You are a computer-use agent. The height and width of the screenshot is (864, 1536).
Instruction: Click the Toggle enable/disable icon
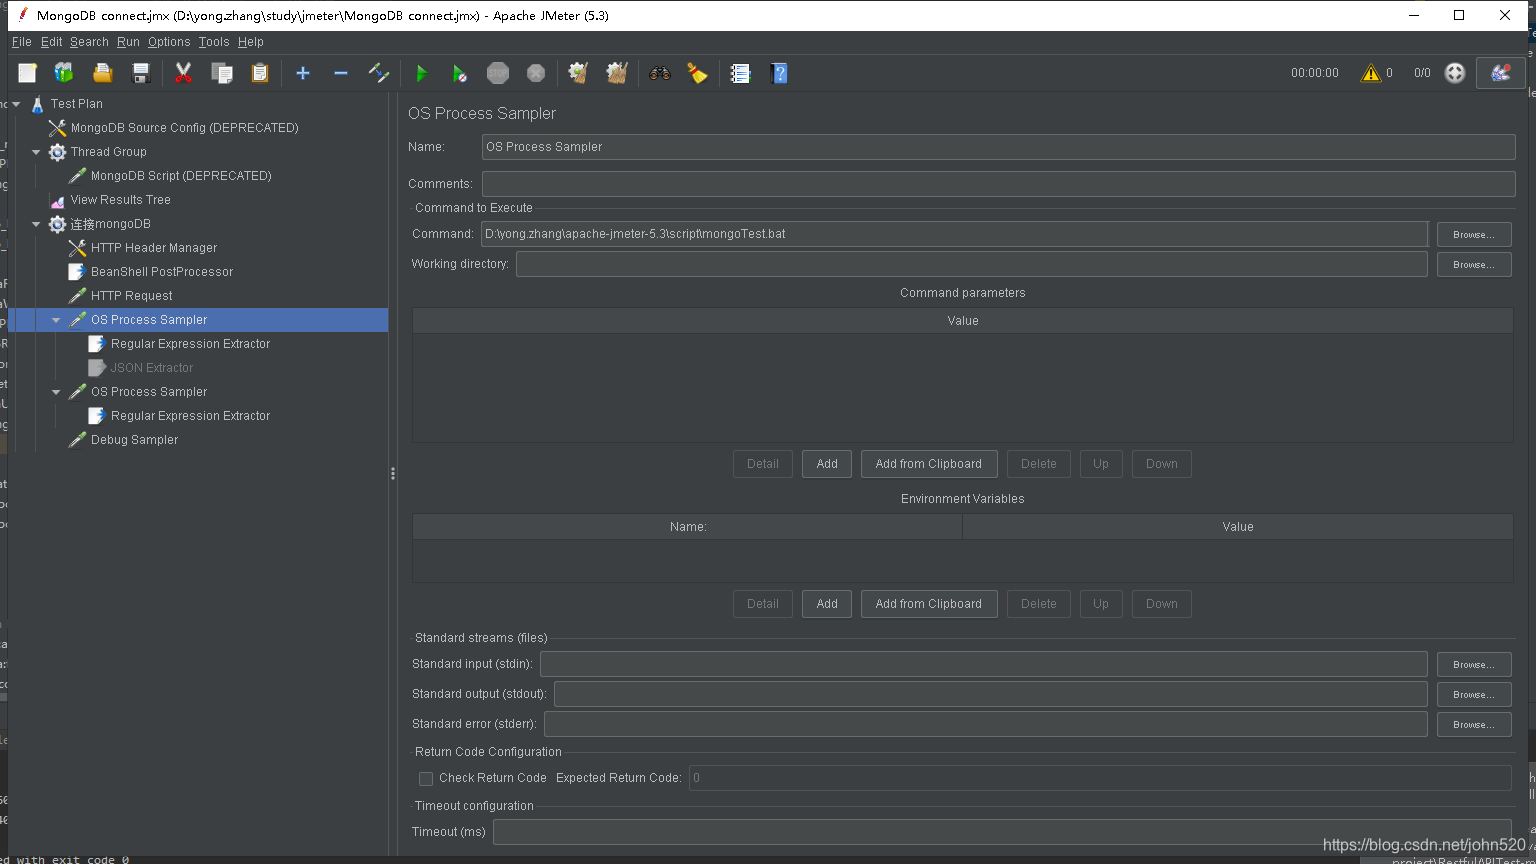(x=378, y=73)
